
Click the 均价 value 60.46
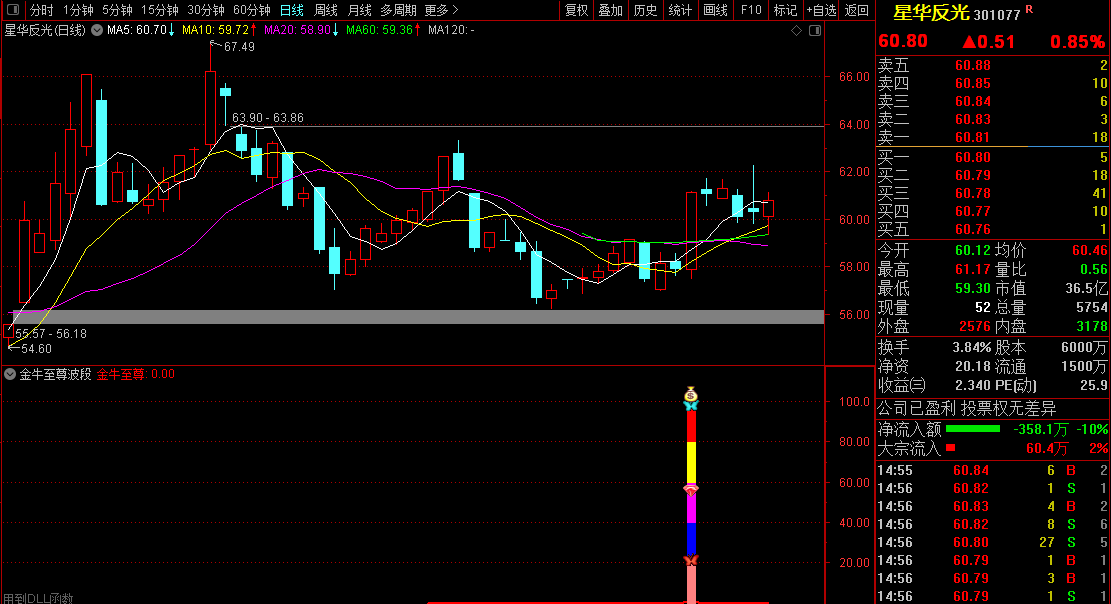[1089, 250]
